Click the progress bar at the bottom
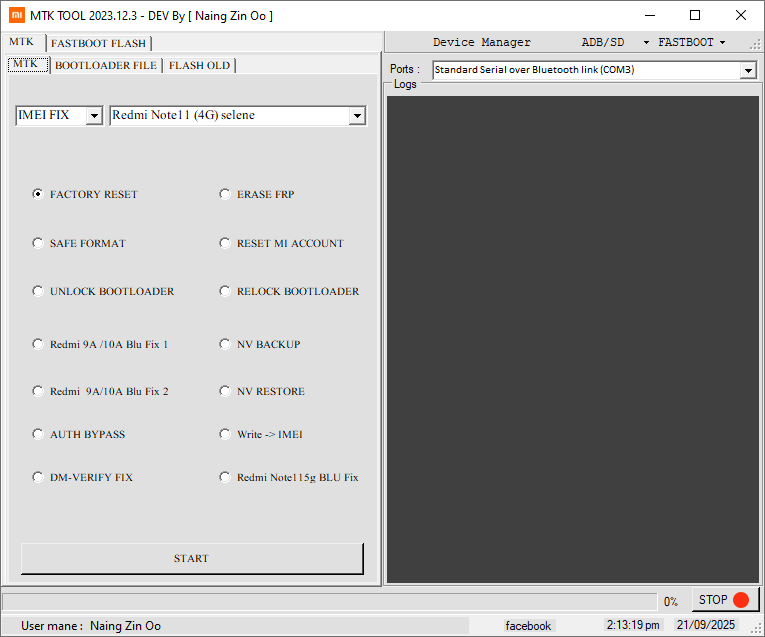765x637 pixels. tap(330, 601)
